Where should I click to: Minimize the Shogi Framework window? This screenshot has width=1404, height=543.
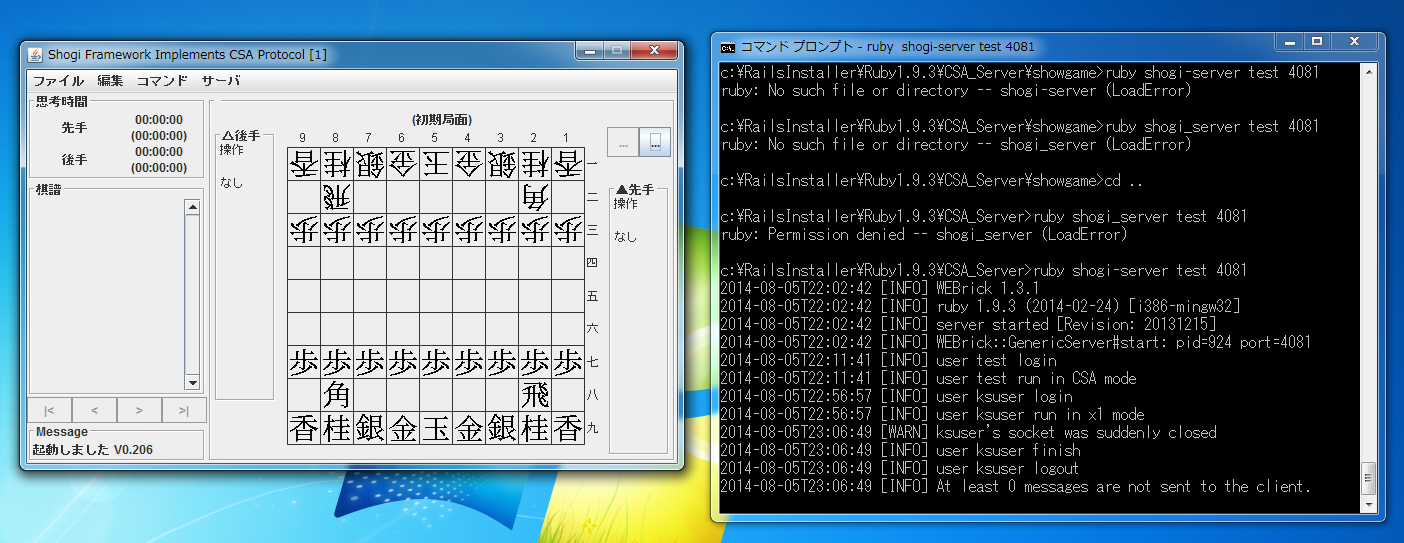tap(589, 50)
